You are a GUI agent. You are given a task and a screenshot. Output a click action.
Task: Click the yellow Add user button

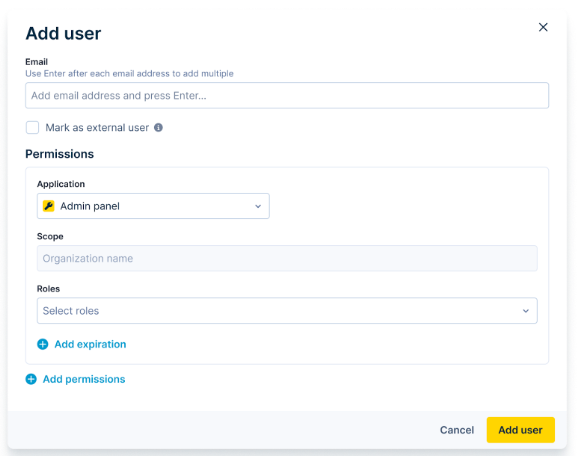520,430
